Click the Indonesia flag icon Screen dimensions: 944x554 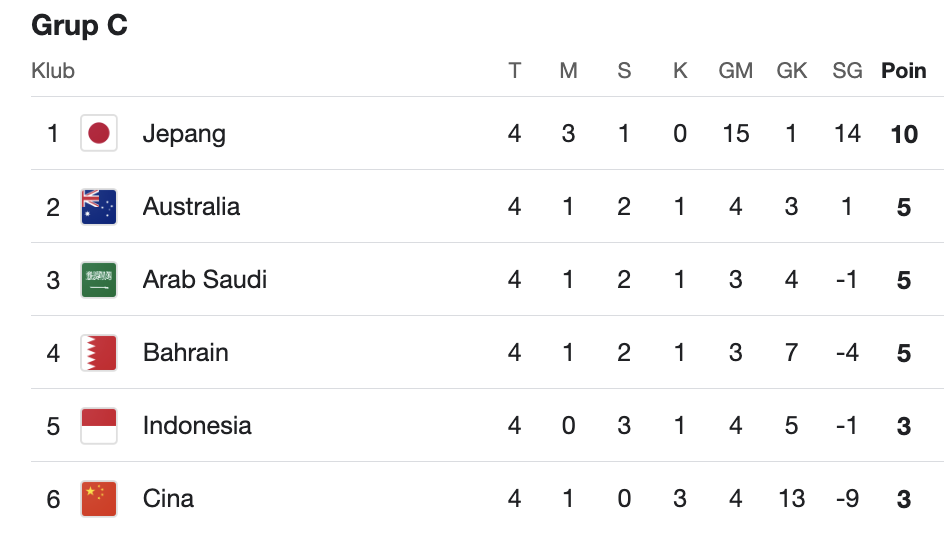pyautogui.click(x=99, y=426)
